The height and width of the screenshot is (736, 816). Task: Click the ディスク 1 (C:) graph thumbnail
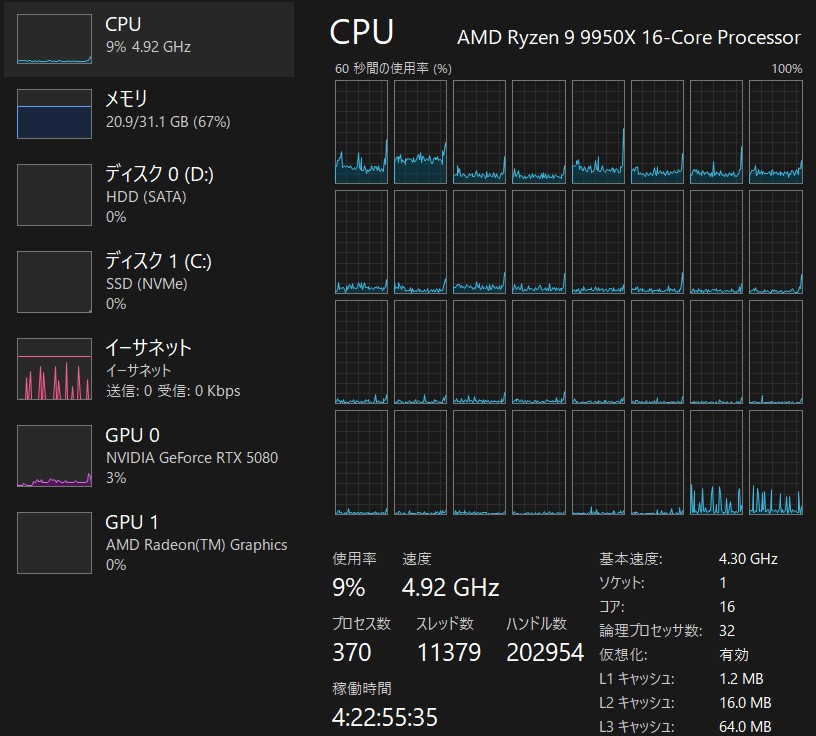point(54,282)
